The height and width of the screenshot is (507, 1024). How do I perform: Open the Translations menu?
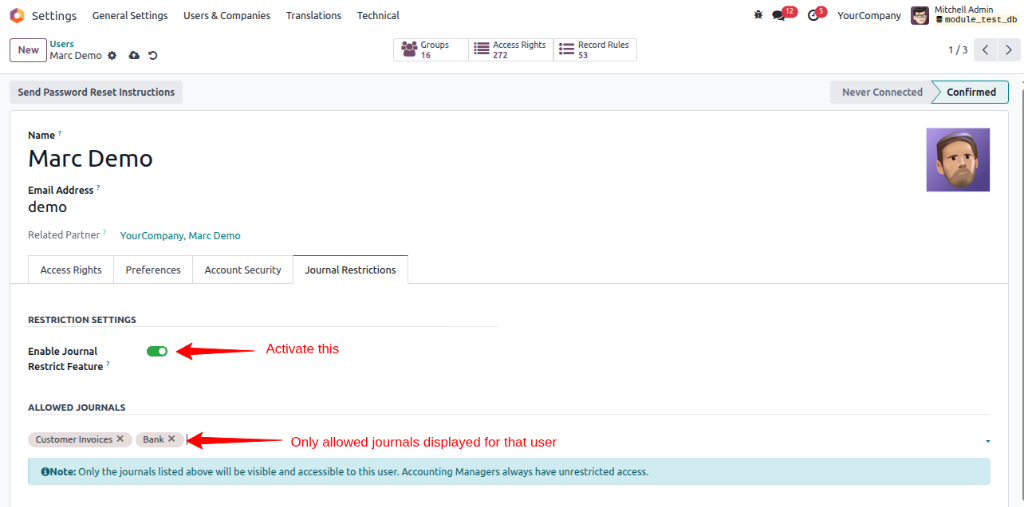[x=313, y=15]
